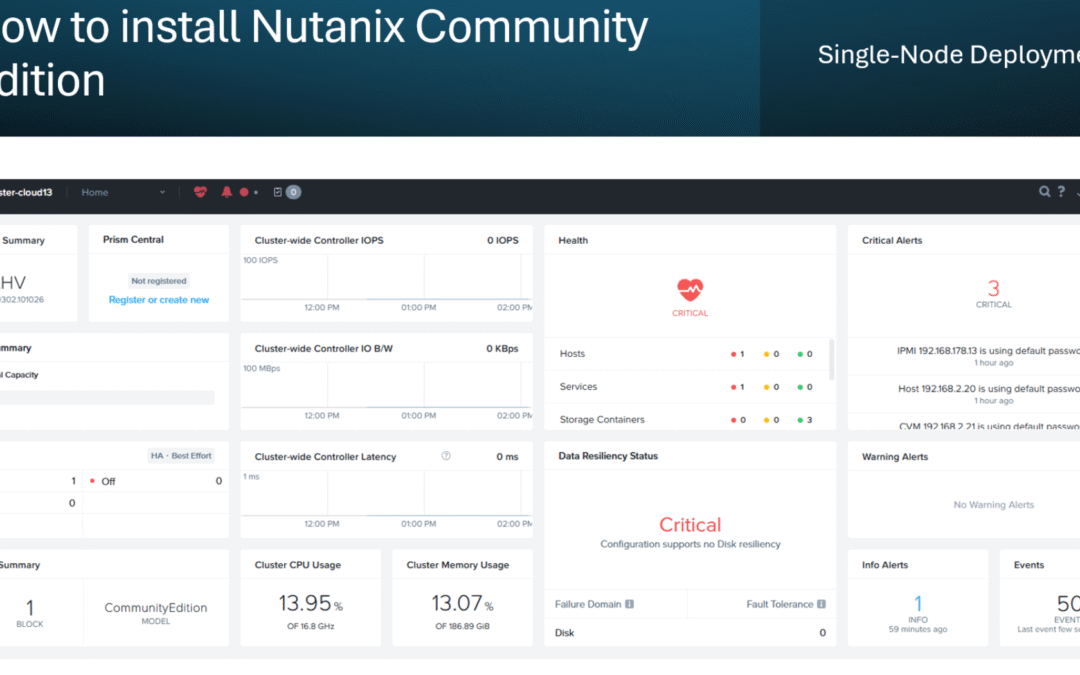Open the tasks clipboard icon
This screenshot has width=1080, height=675.
pos(278,192)
